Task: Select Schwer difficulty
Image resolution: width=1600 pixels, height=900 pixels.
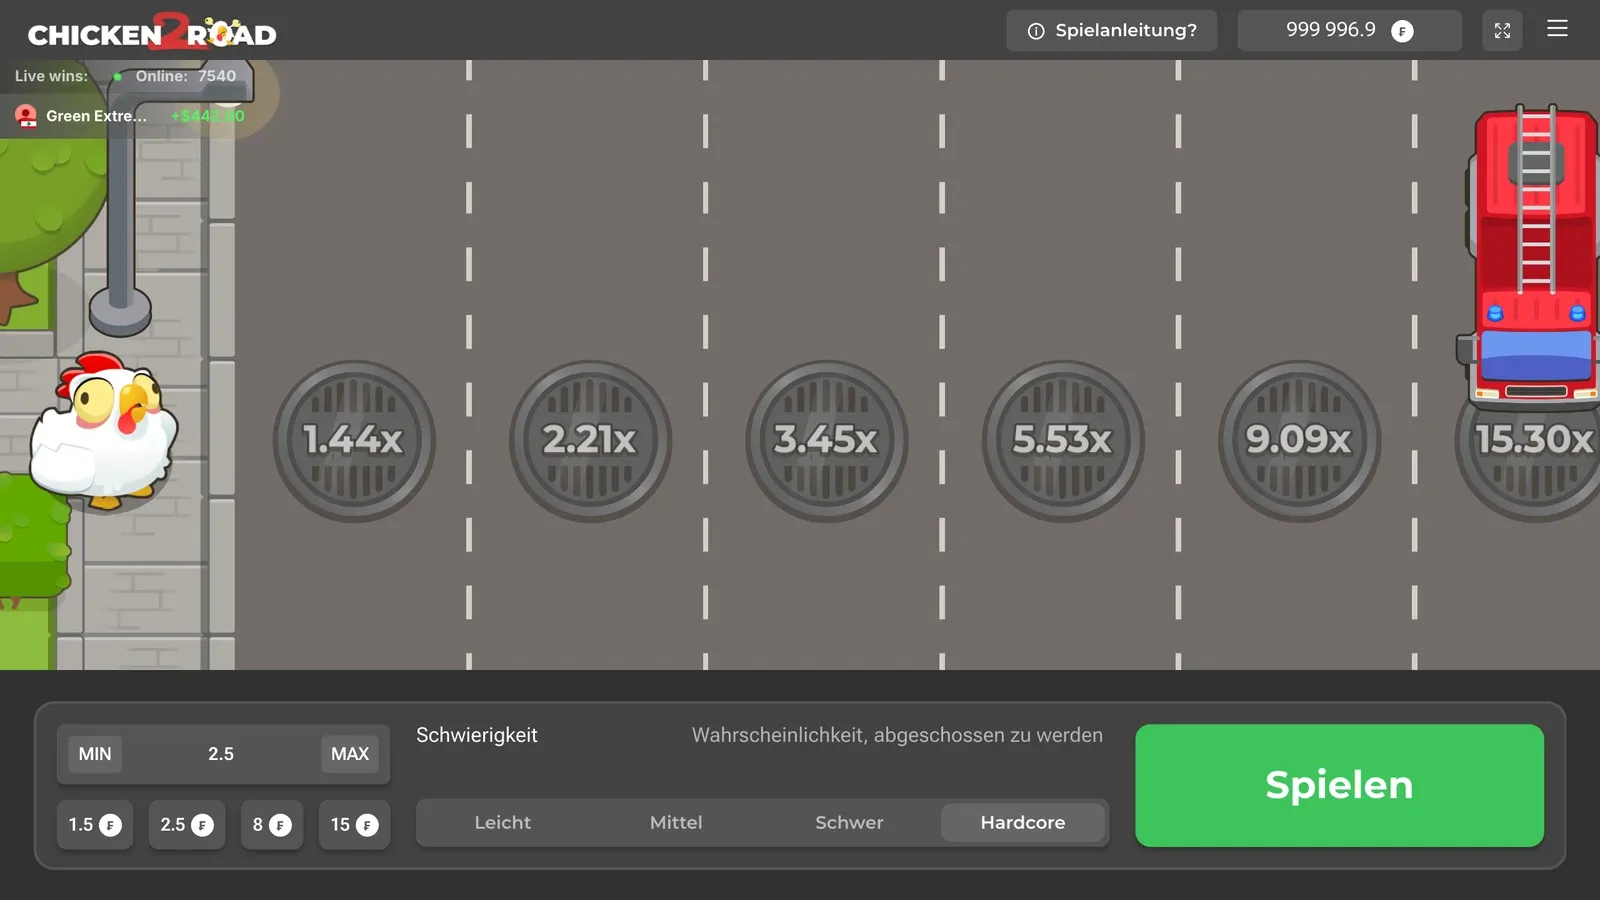Action: pos(849,823)
